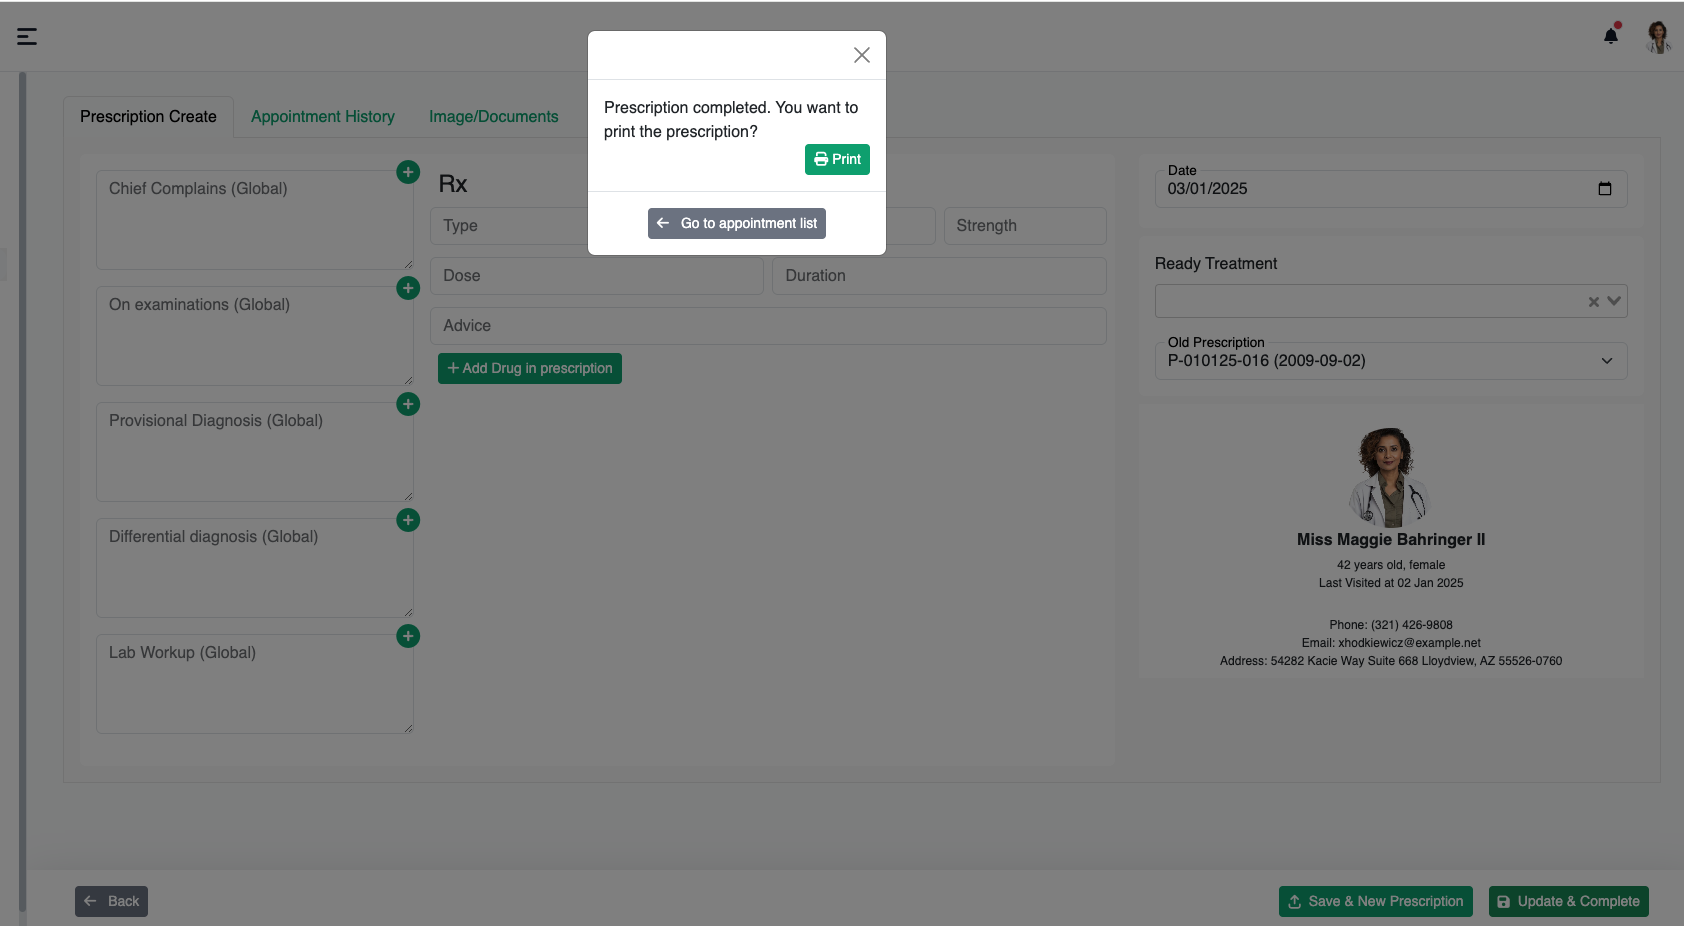
Task: Click the Advice field
Action: point(768,326)
